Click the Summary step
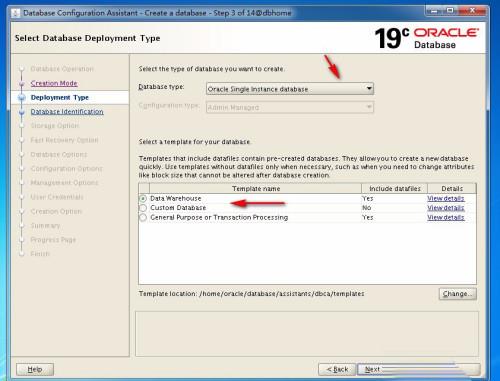Screen dimensions: 500x381 tap(45, 226)
